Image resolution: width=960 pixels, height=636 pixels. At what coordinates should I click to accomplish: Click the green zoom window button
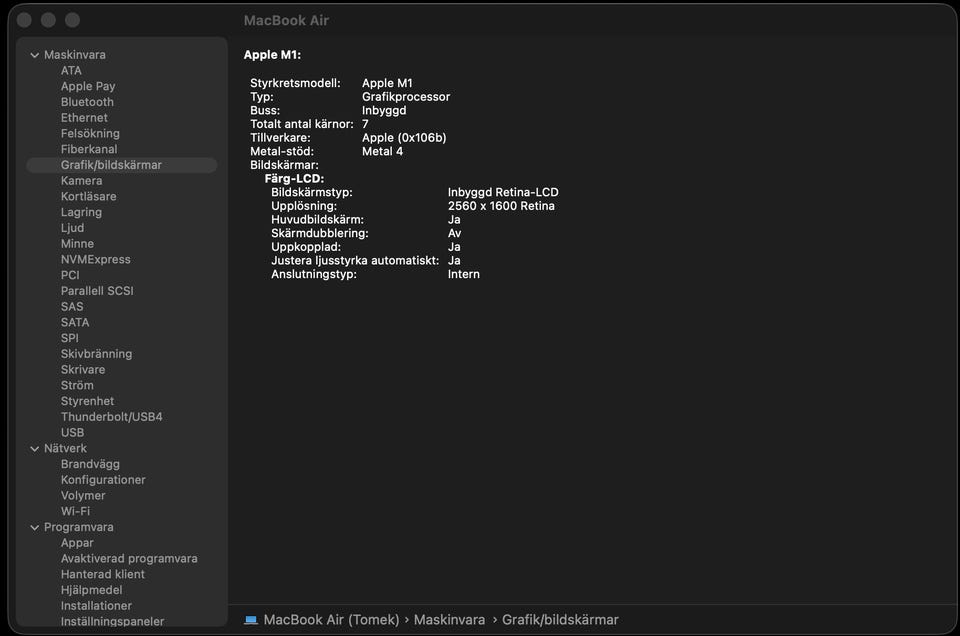pos(72,20)
